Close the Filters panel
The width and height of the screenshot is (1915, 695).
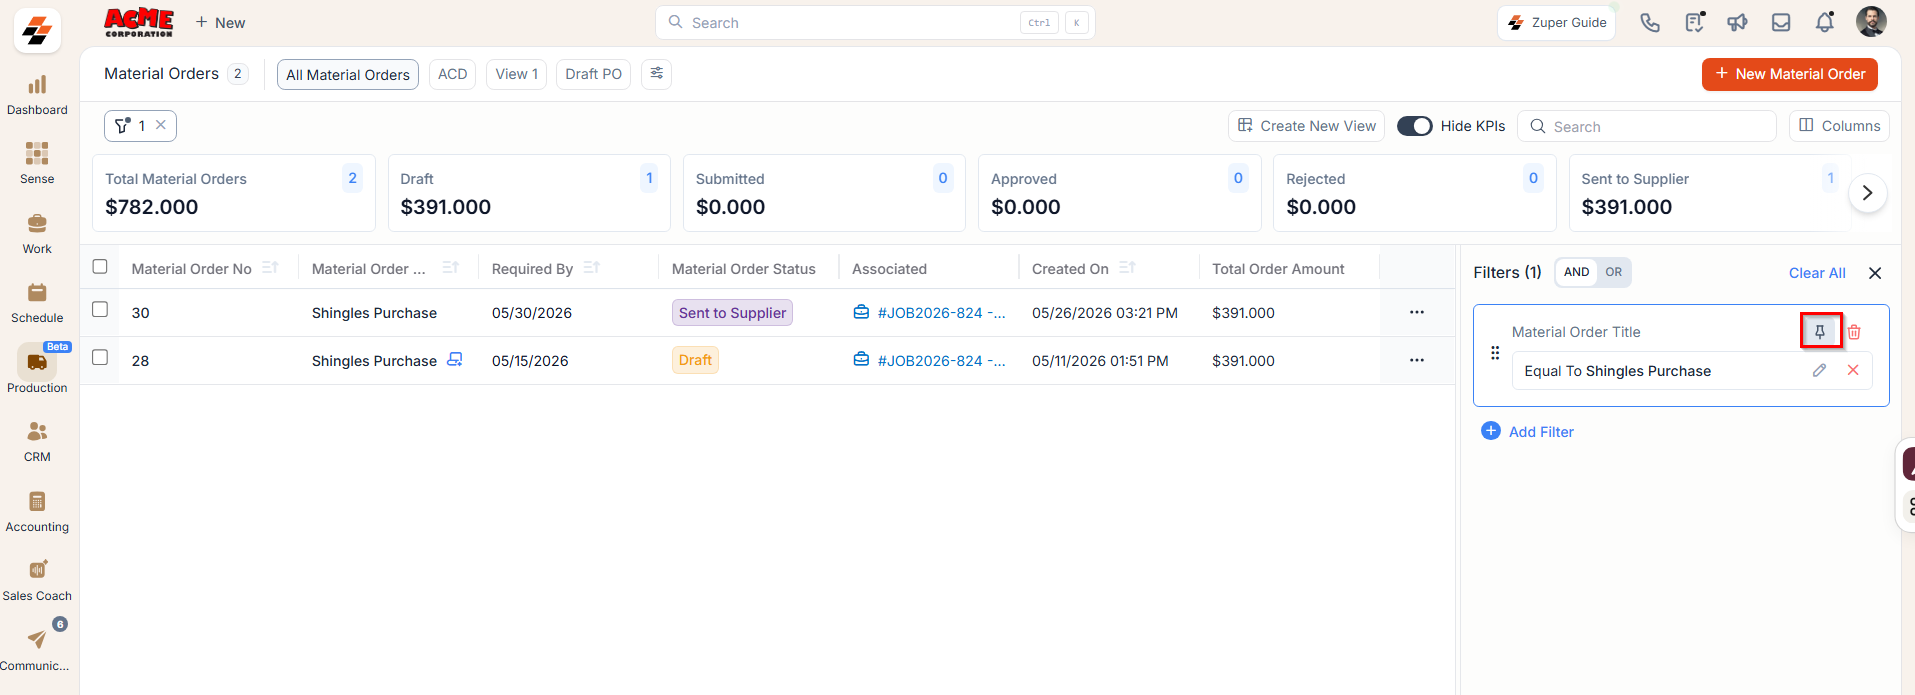(1875, 273)
